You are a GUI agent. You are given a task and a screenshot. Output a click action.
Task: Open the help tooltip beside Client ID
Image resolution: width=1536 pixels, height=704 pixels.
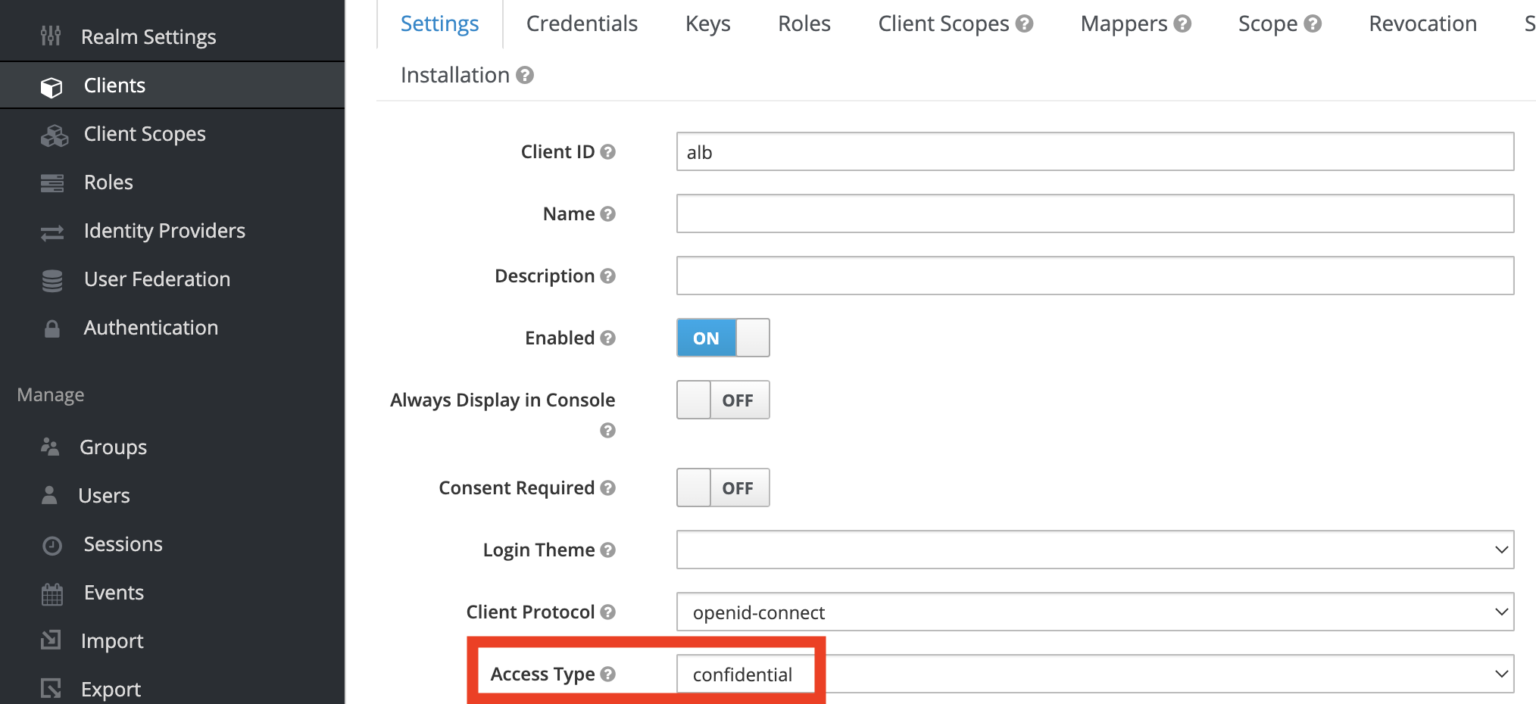coord(608,151)
